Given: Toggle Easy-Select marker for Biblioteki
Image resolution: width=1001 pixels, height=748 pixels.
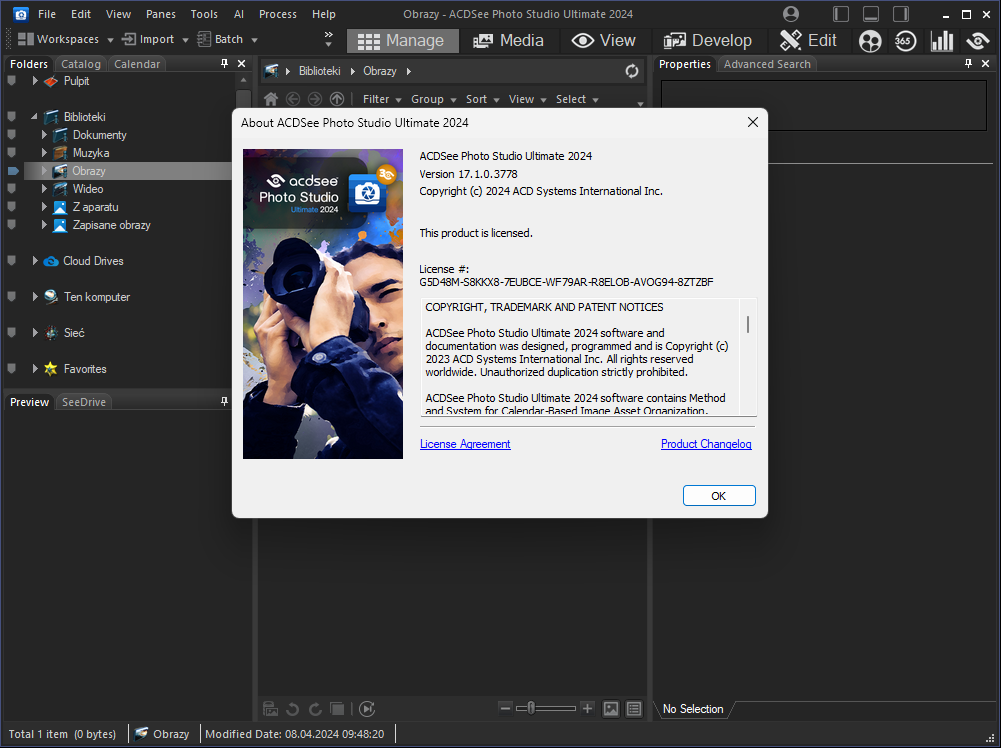Looking at the screenshot, I should pyautogui.click(x=11, y=117).
